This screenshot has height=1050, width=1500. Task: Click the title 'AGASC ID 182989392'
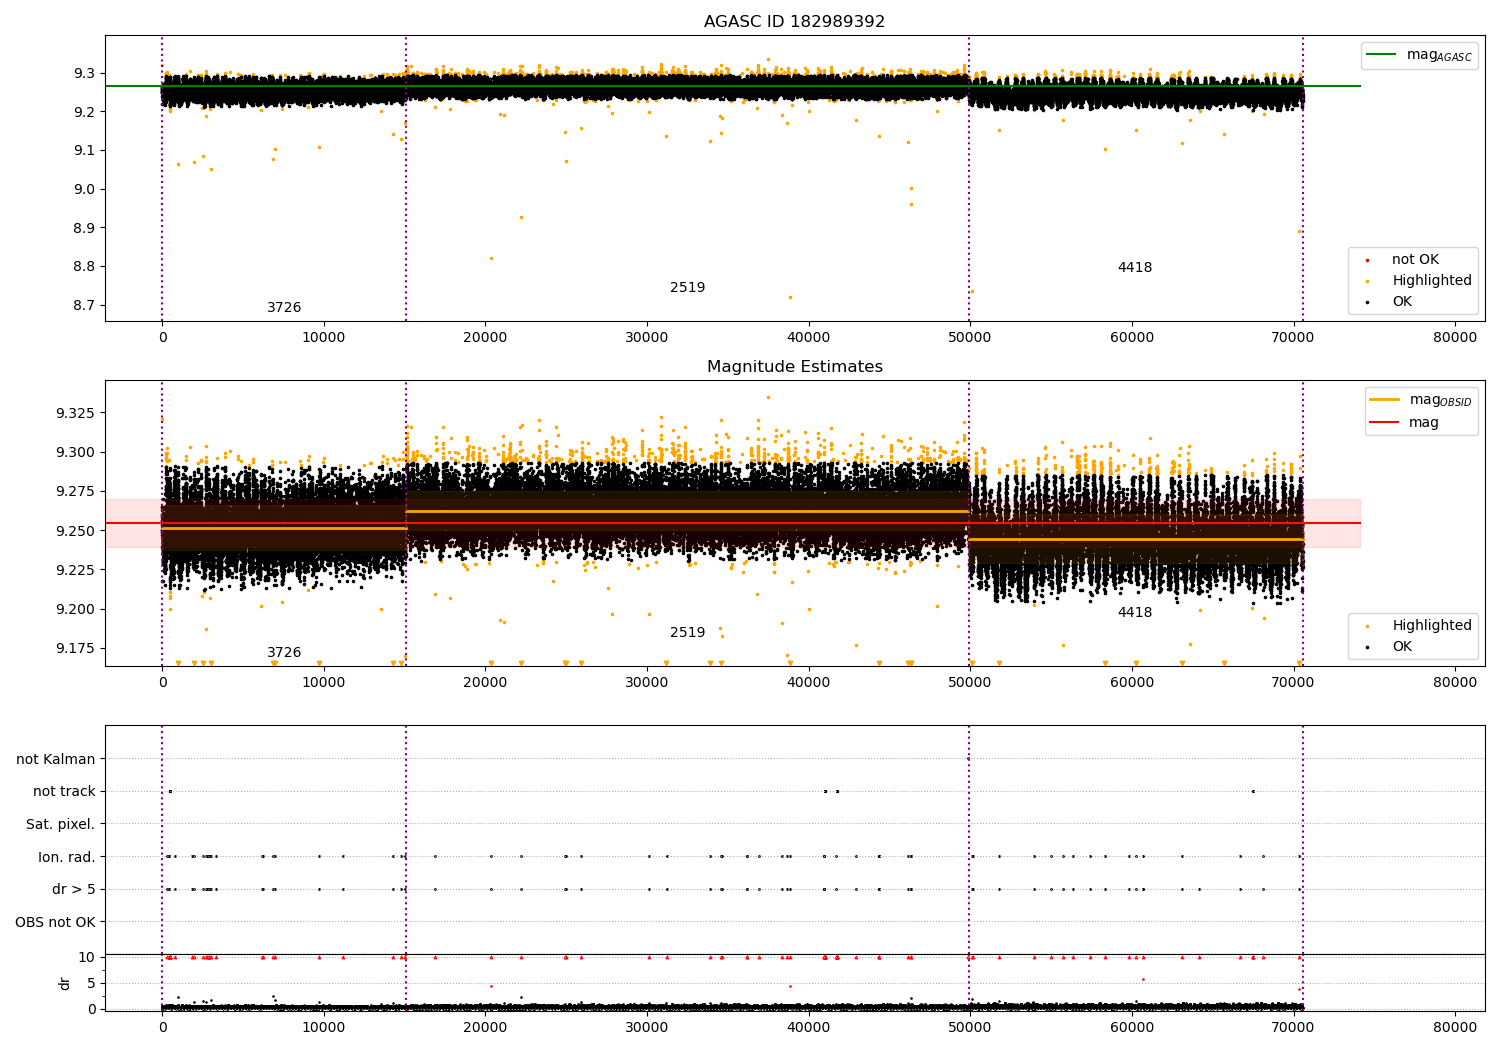794,22
